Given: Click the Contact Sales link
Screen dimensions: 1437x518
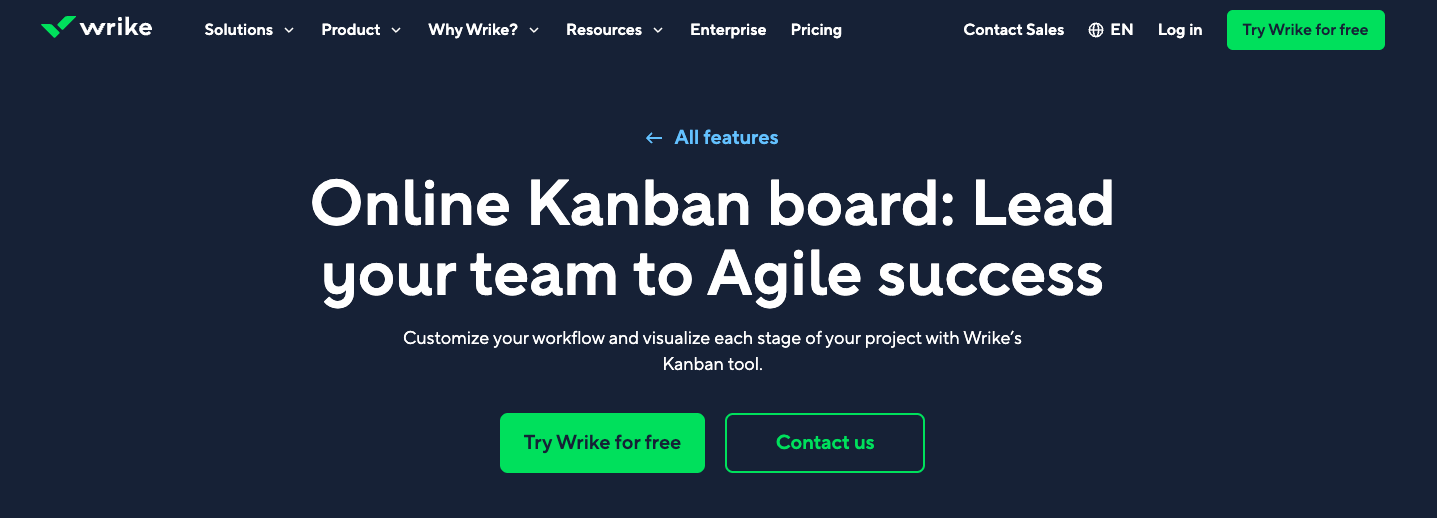Looking at the screenshot, I should pyautogui.click(x=1014, y=30).
